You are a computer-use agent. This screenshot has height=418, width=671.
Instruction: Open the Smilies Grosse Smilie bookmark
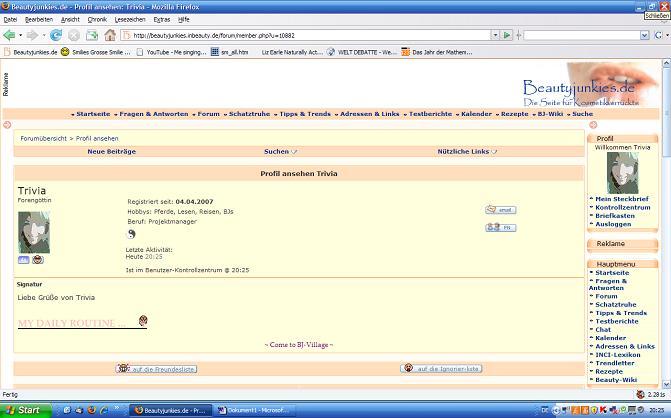coord(96,52)
